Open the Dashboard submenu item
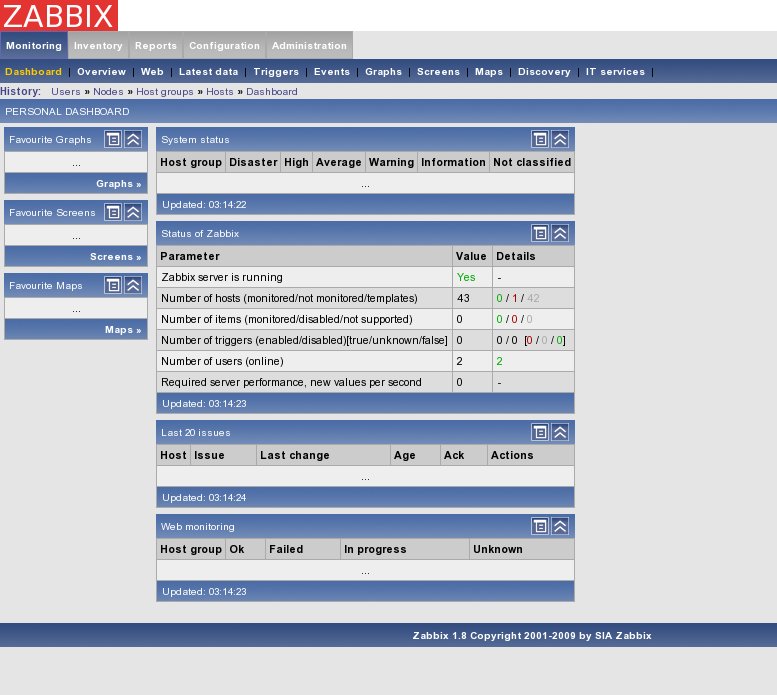 (x=33, y=71)
